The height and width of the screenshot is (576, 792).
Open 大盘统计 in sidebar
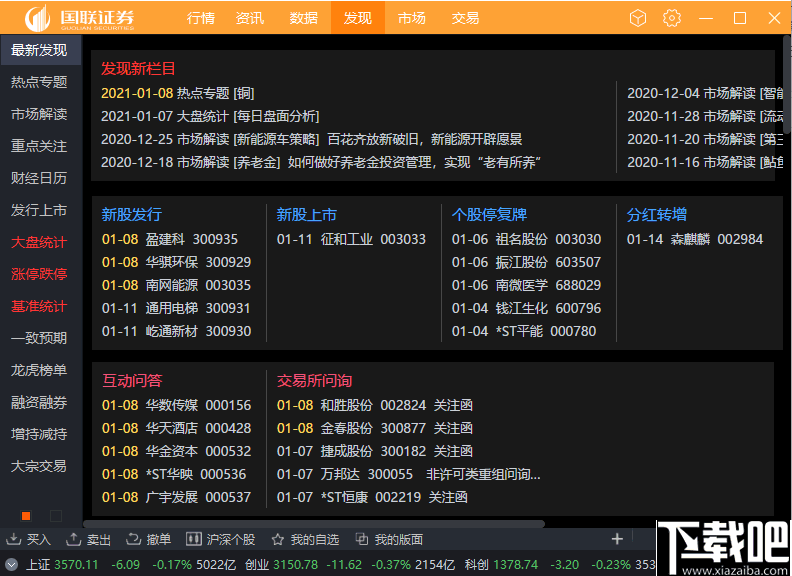39,242
